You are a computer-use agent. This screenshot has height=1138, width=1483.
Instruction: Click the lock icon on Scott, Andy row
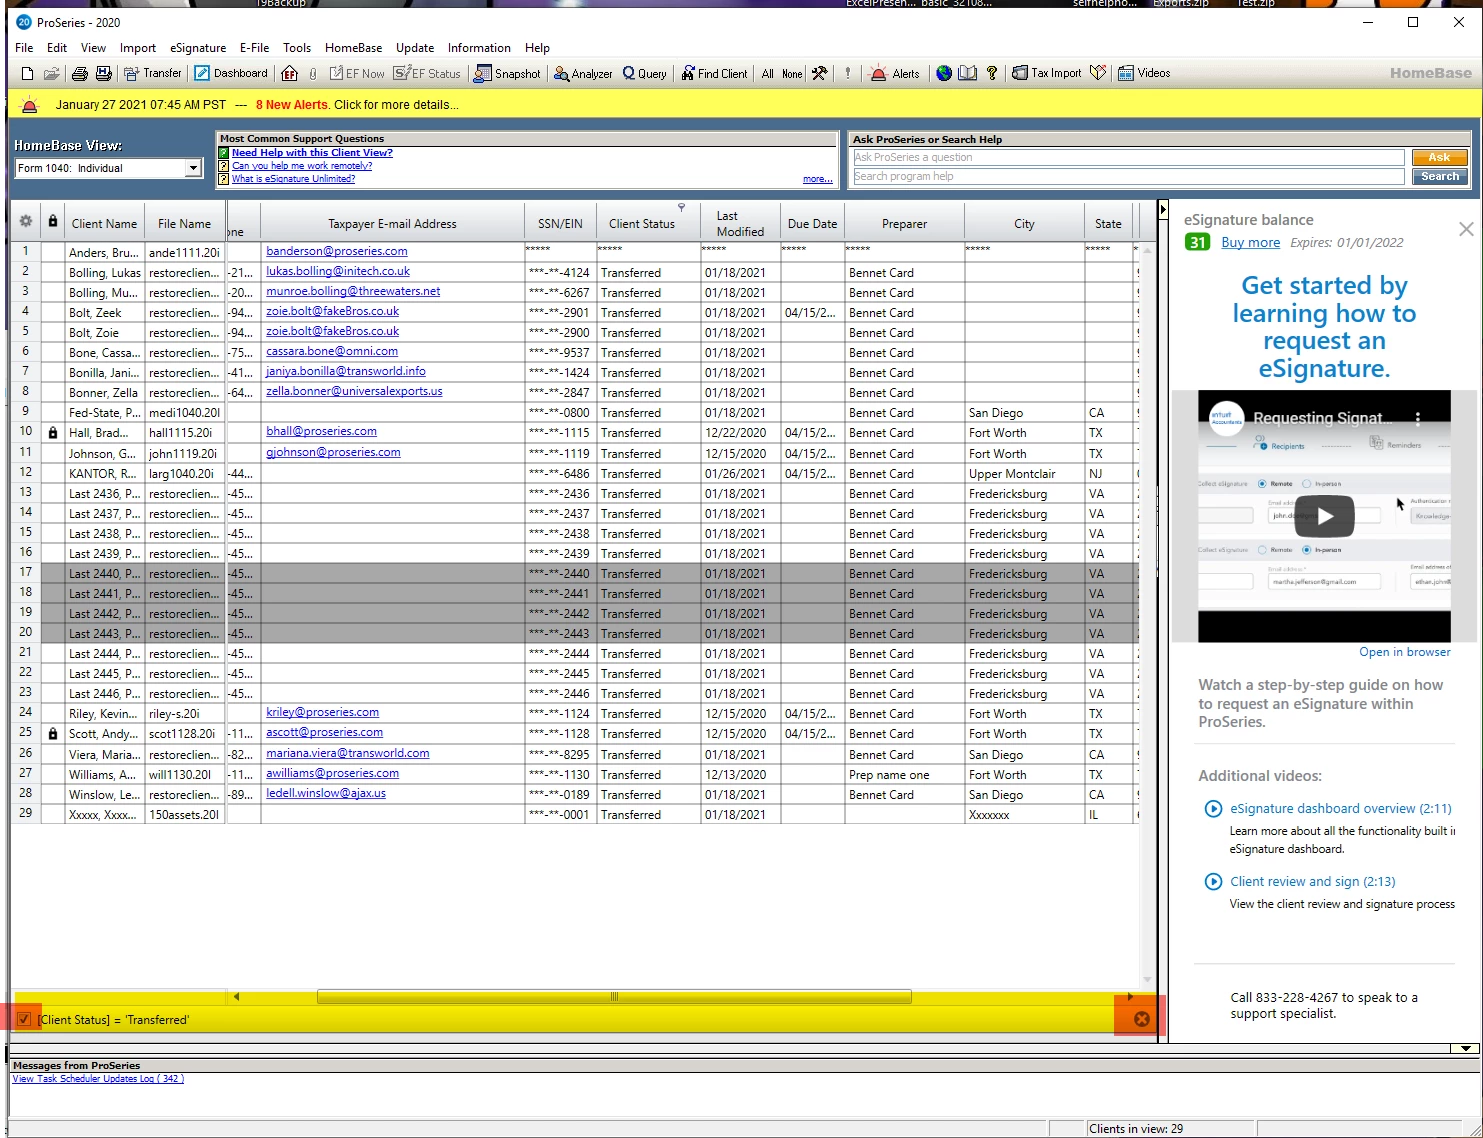pos(53,733)
